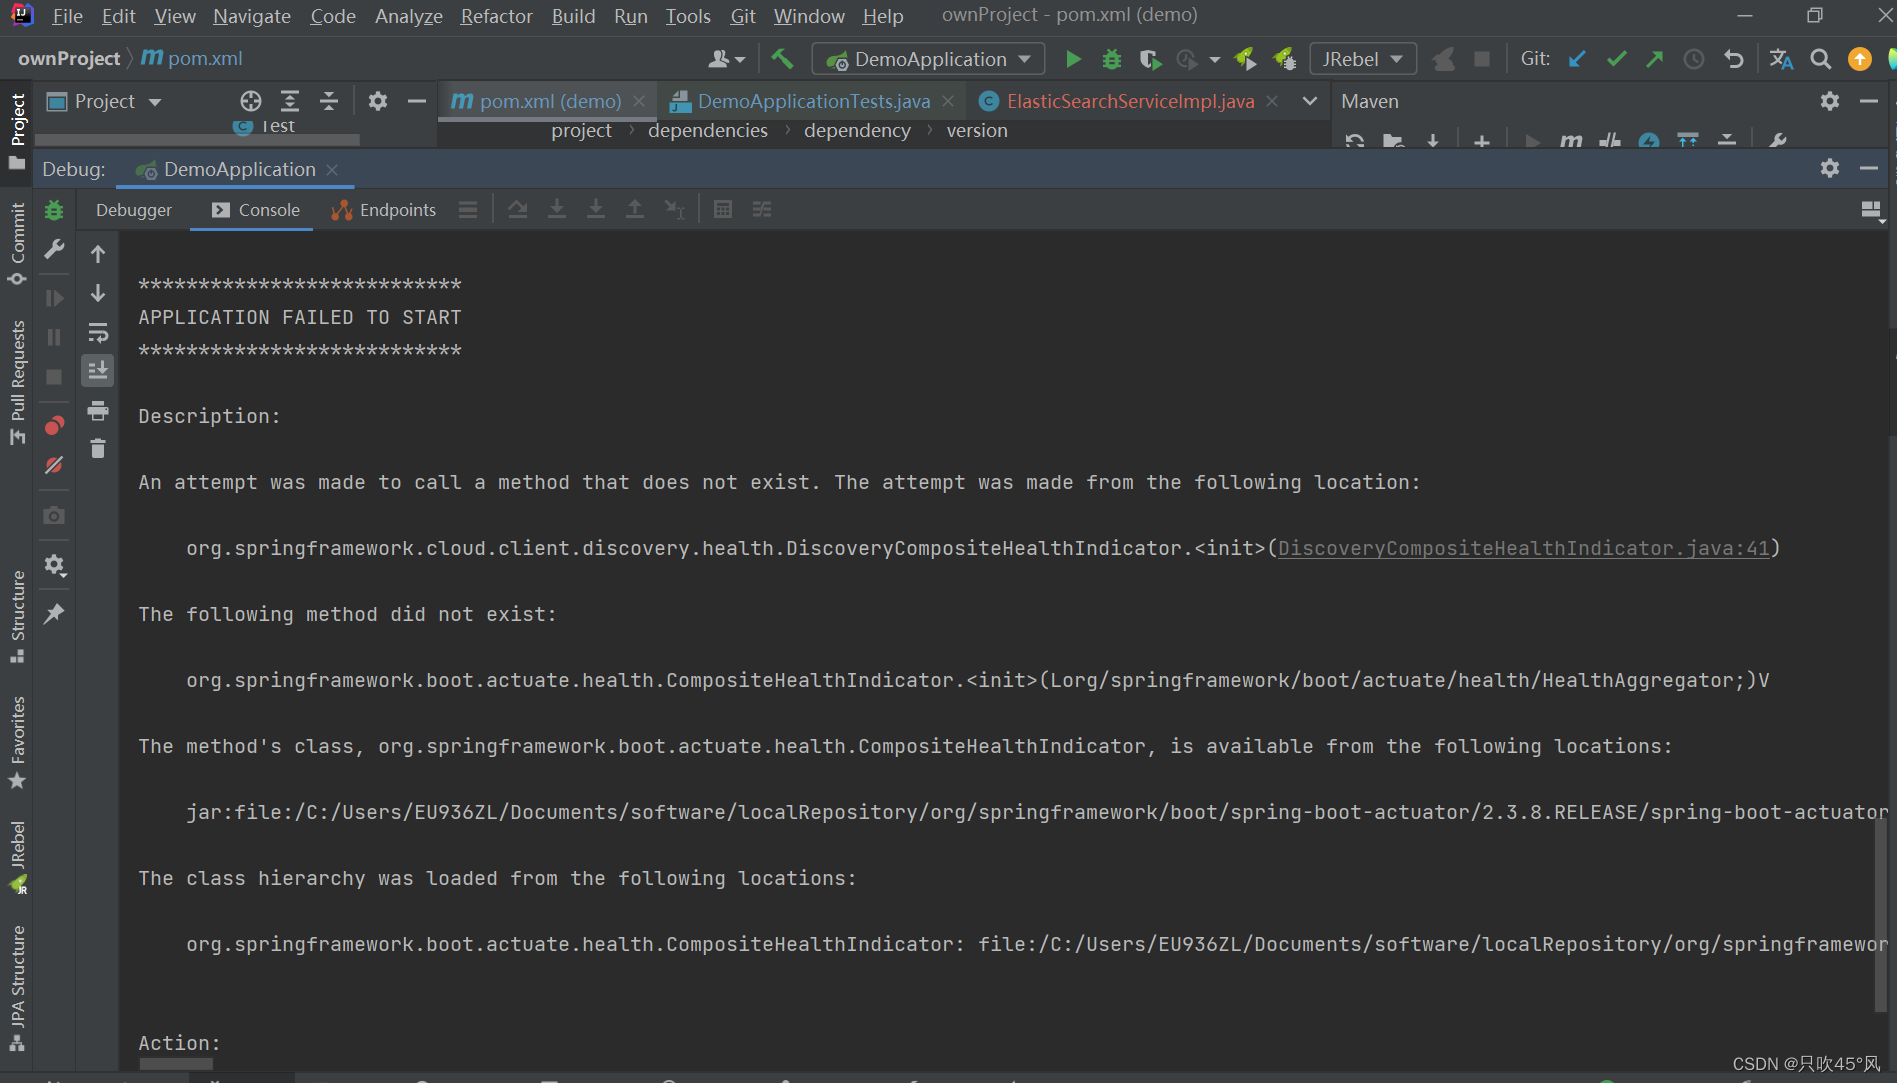Open Maven panel gear settings
Screen dimensions: 1897x1083
tap(1829, 101)
